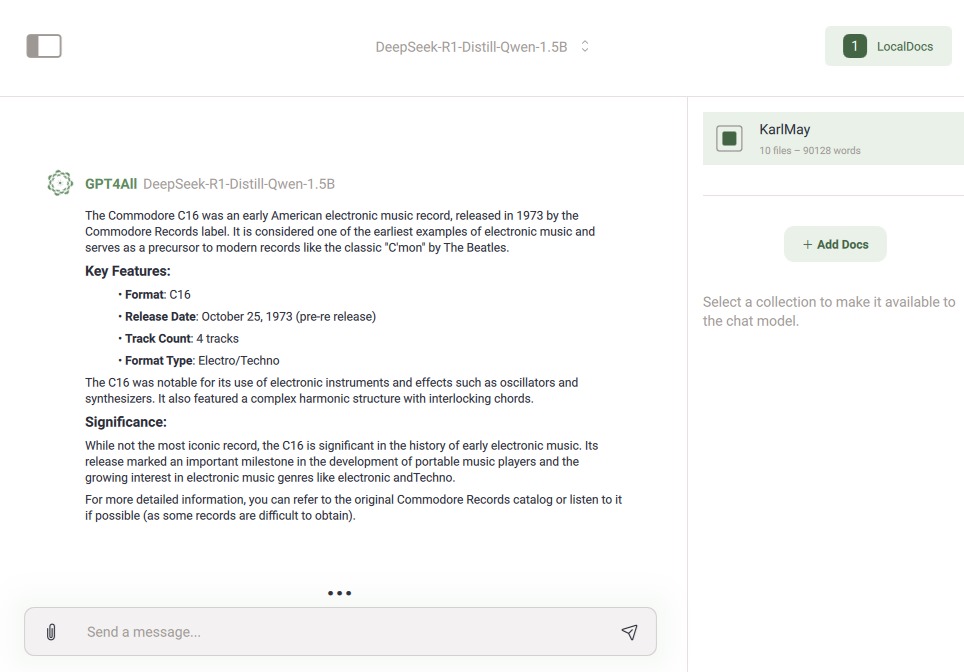Click the three-dot generating indicator

(x=339, y=593)
